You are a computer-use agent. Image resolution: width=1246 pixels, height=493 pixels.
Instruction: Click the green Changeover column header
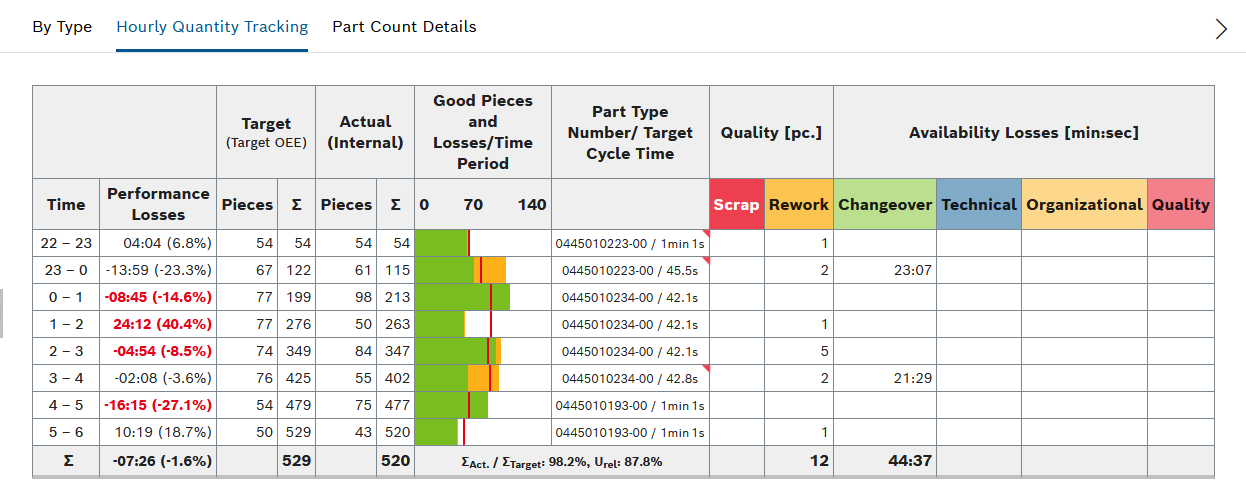click(x=885, y=204)
